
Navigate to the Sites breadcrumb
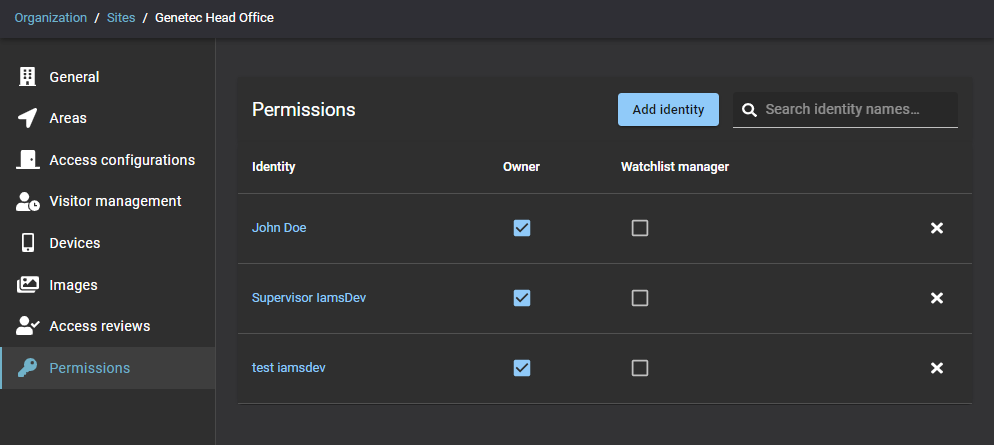pyautogui.click(x=120, y=18)
